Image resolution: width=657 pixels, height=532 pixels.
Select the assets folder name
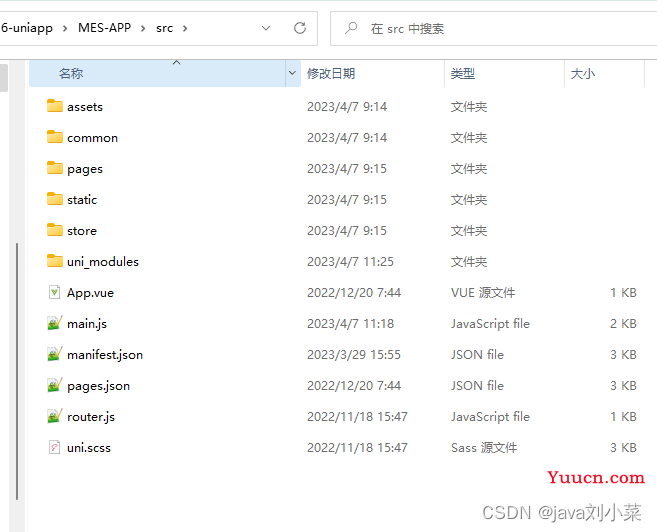[x=85, y=107]
